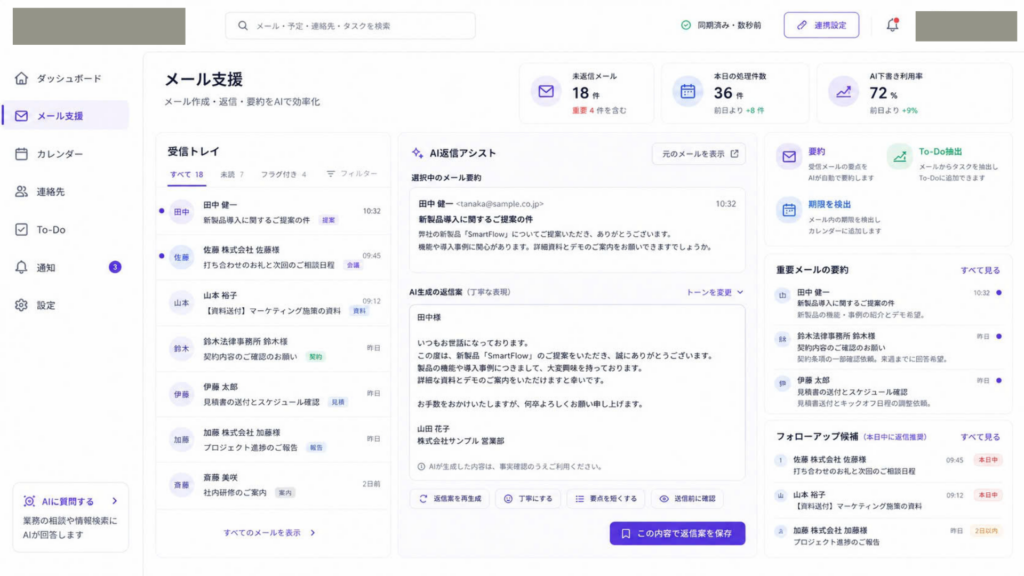Click the To-Do抽出 feature title
Image resolution: width=1024 pixels, height=576 pixels.
[x=940, y=152]
